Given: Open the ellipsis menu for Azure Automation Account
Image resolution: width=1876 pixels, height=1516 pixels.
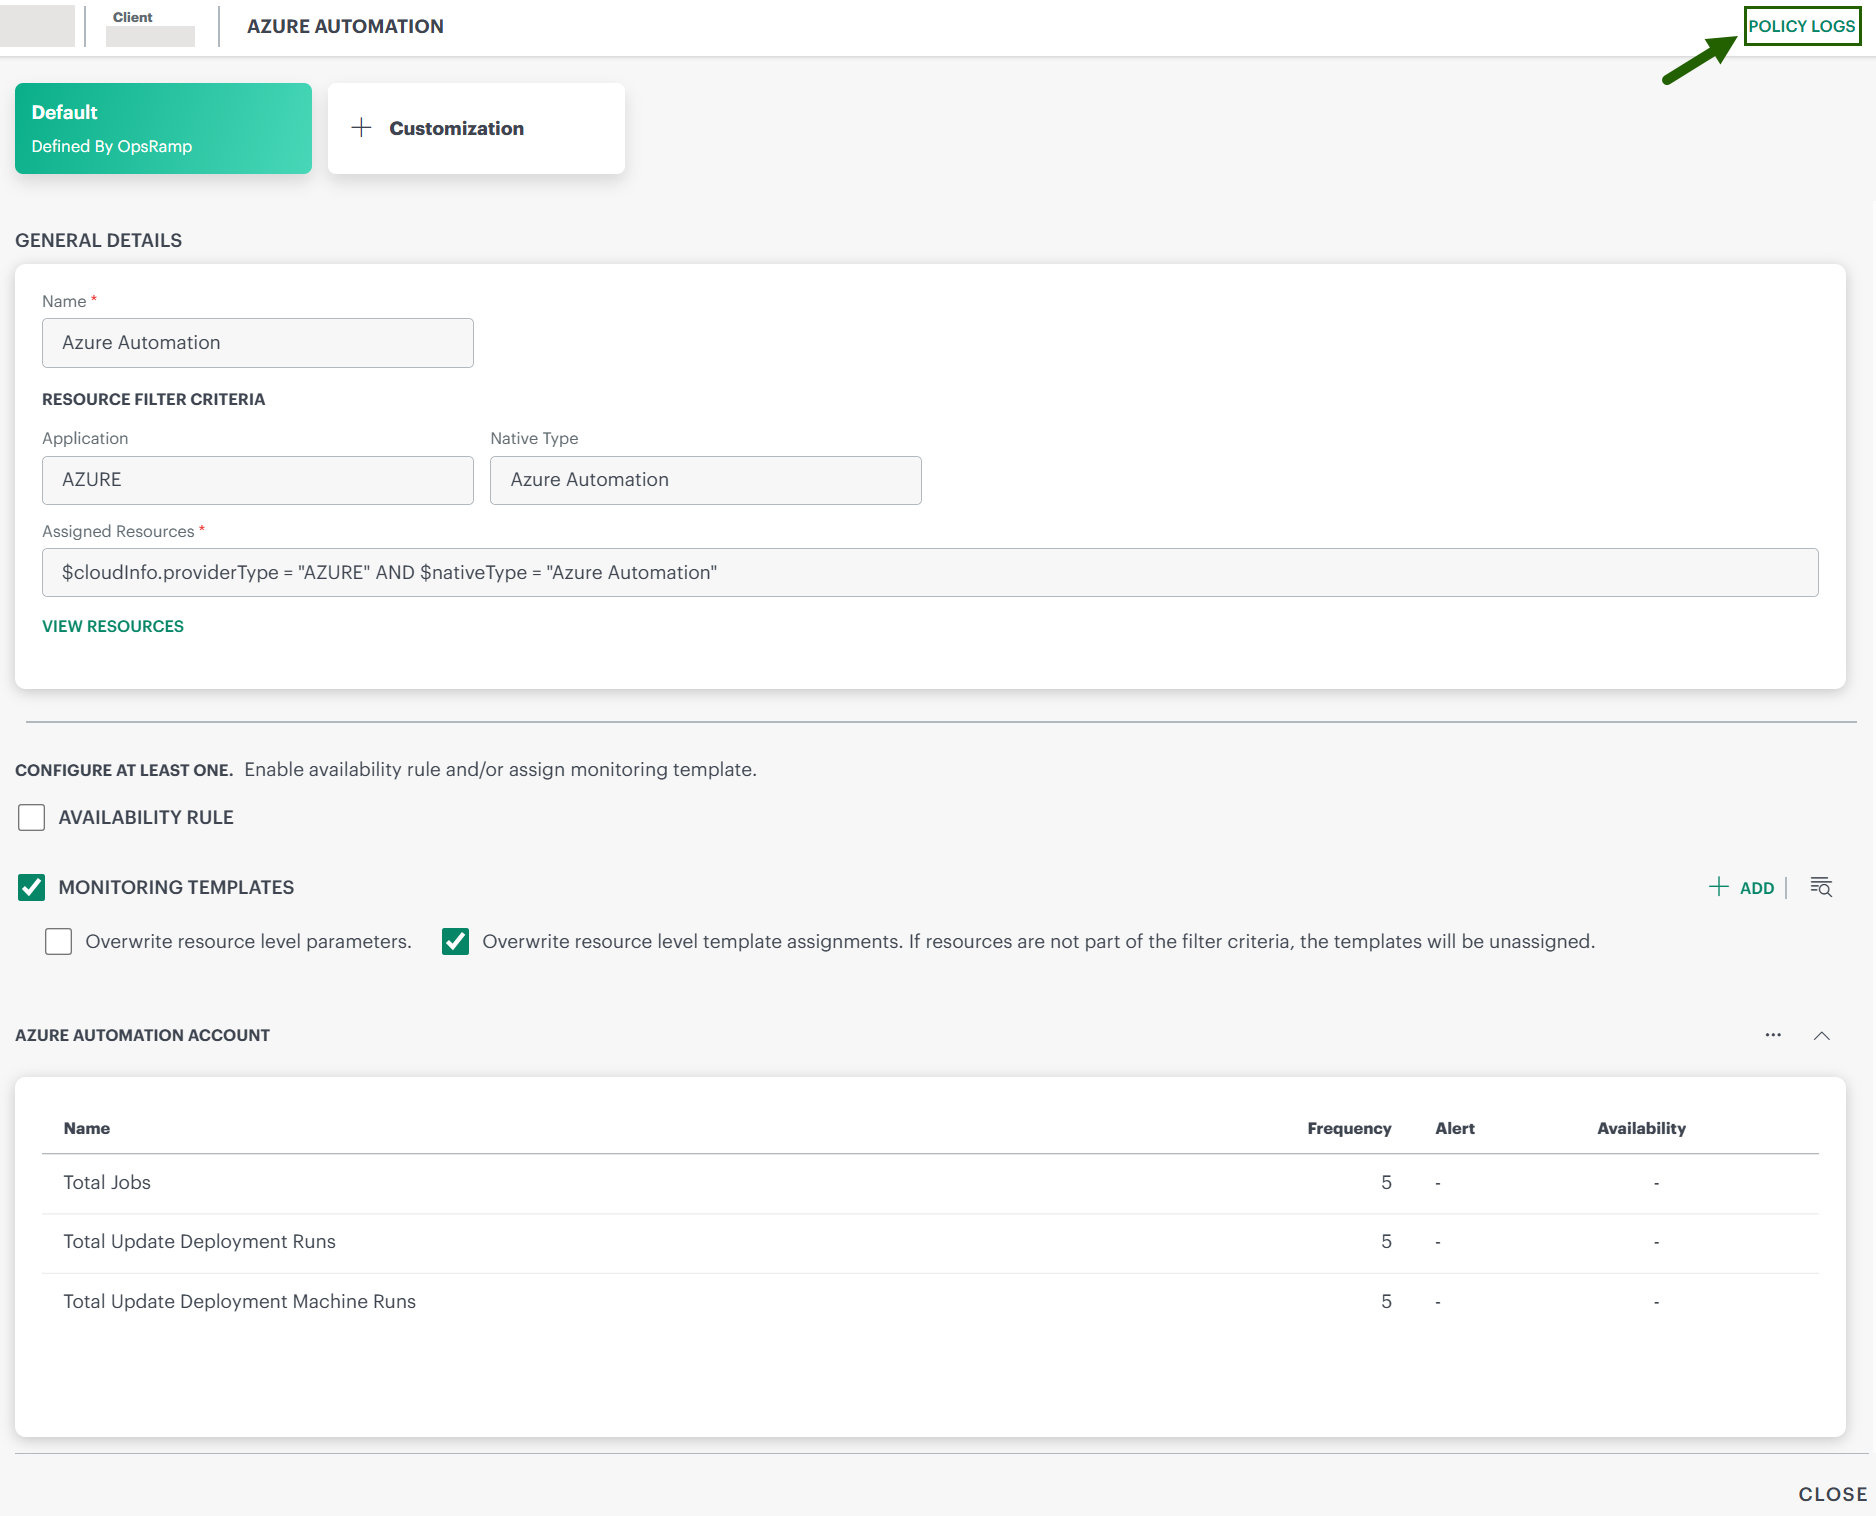Looking at the screenshot, I should point(1772,1035).
